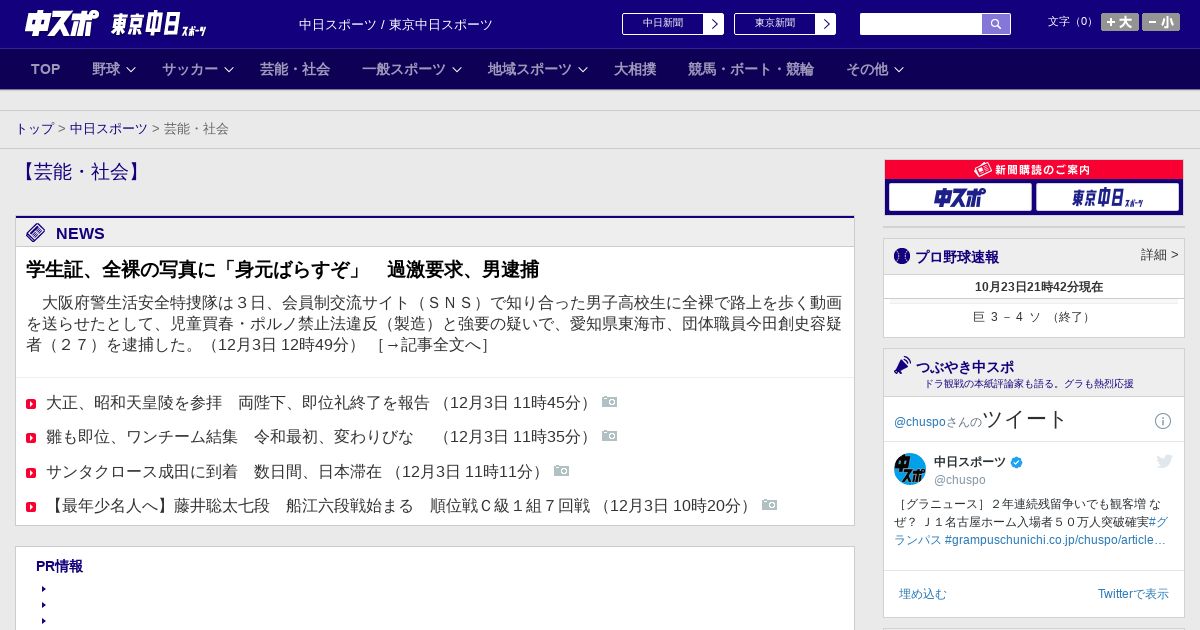This screenshot has width=1200, height=630.
Task: Open the 大相撲 menu item
Action: 635,69
